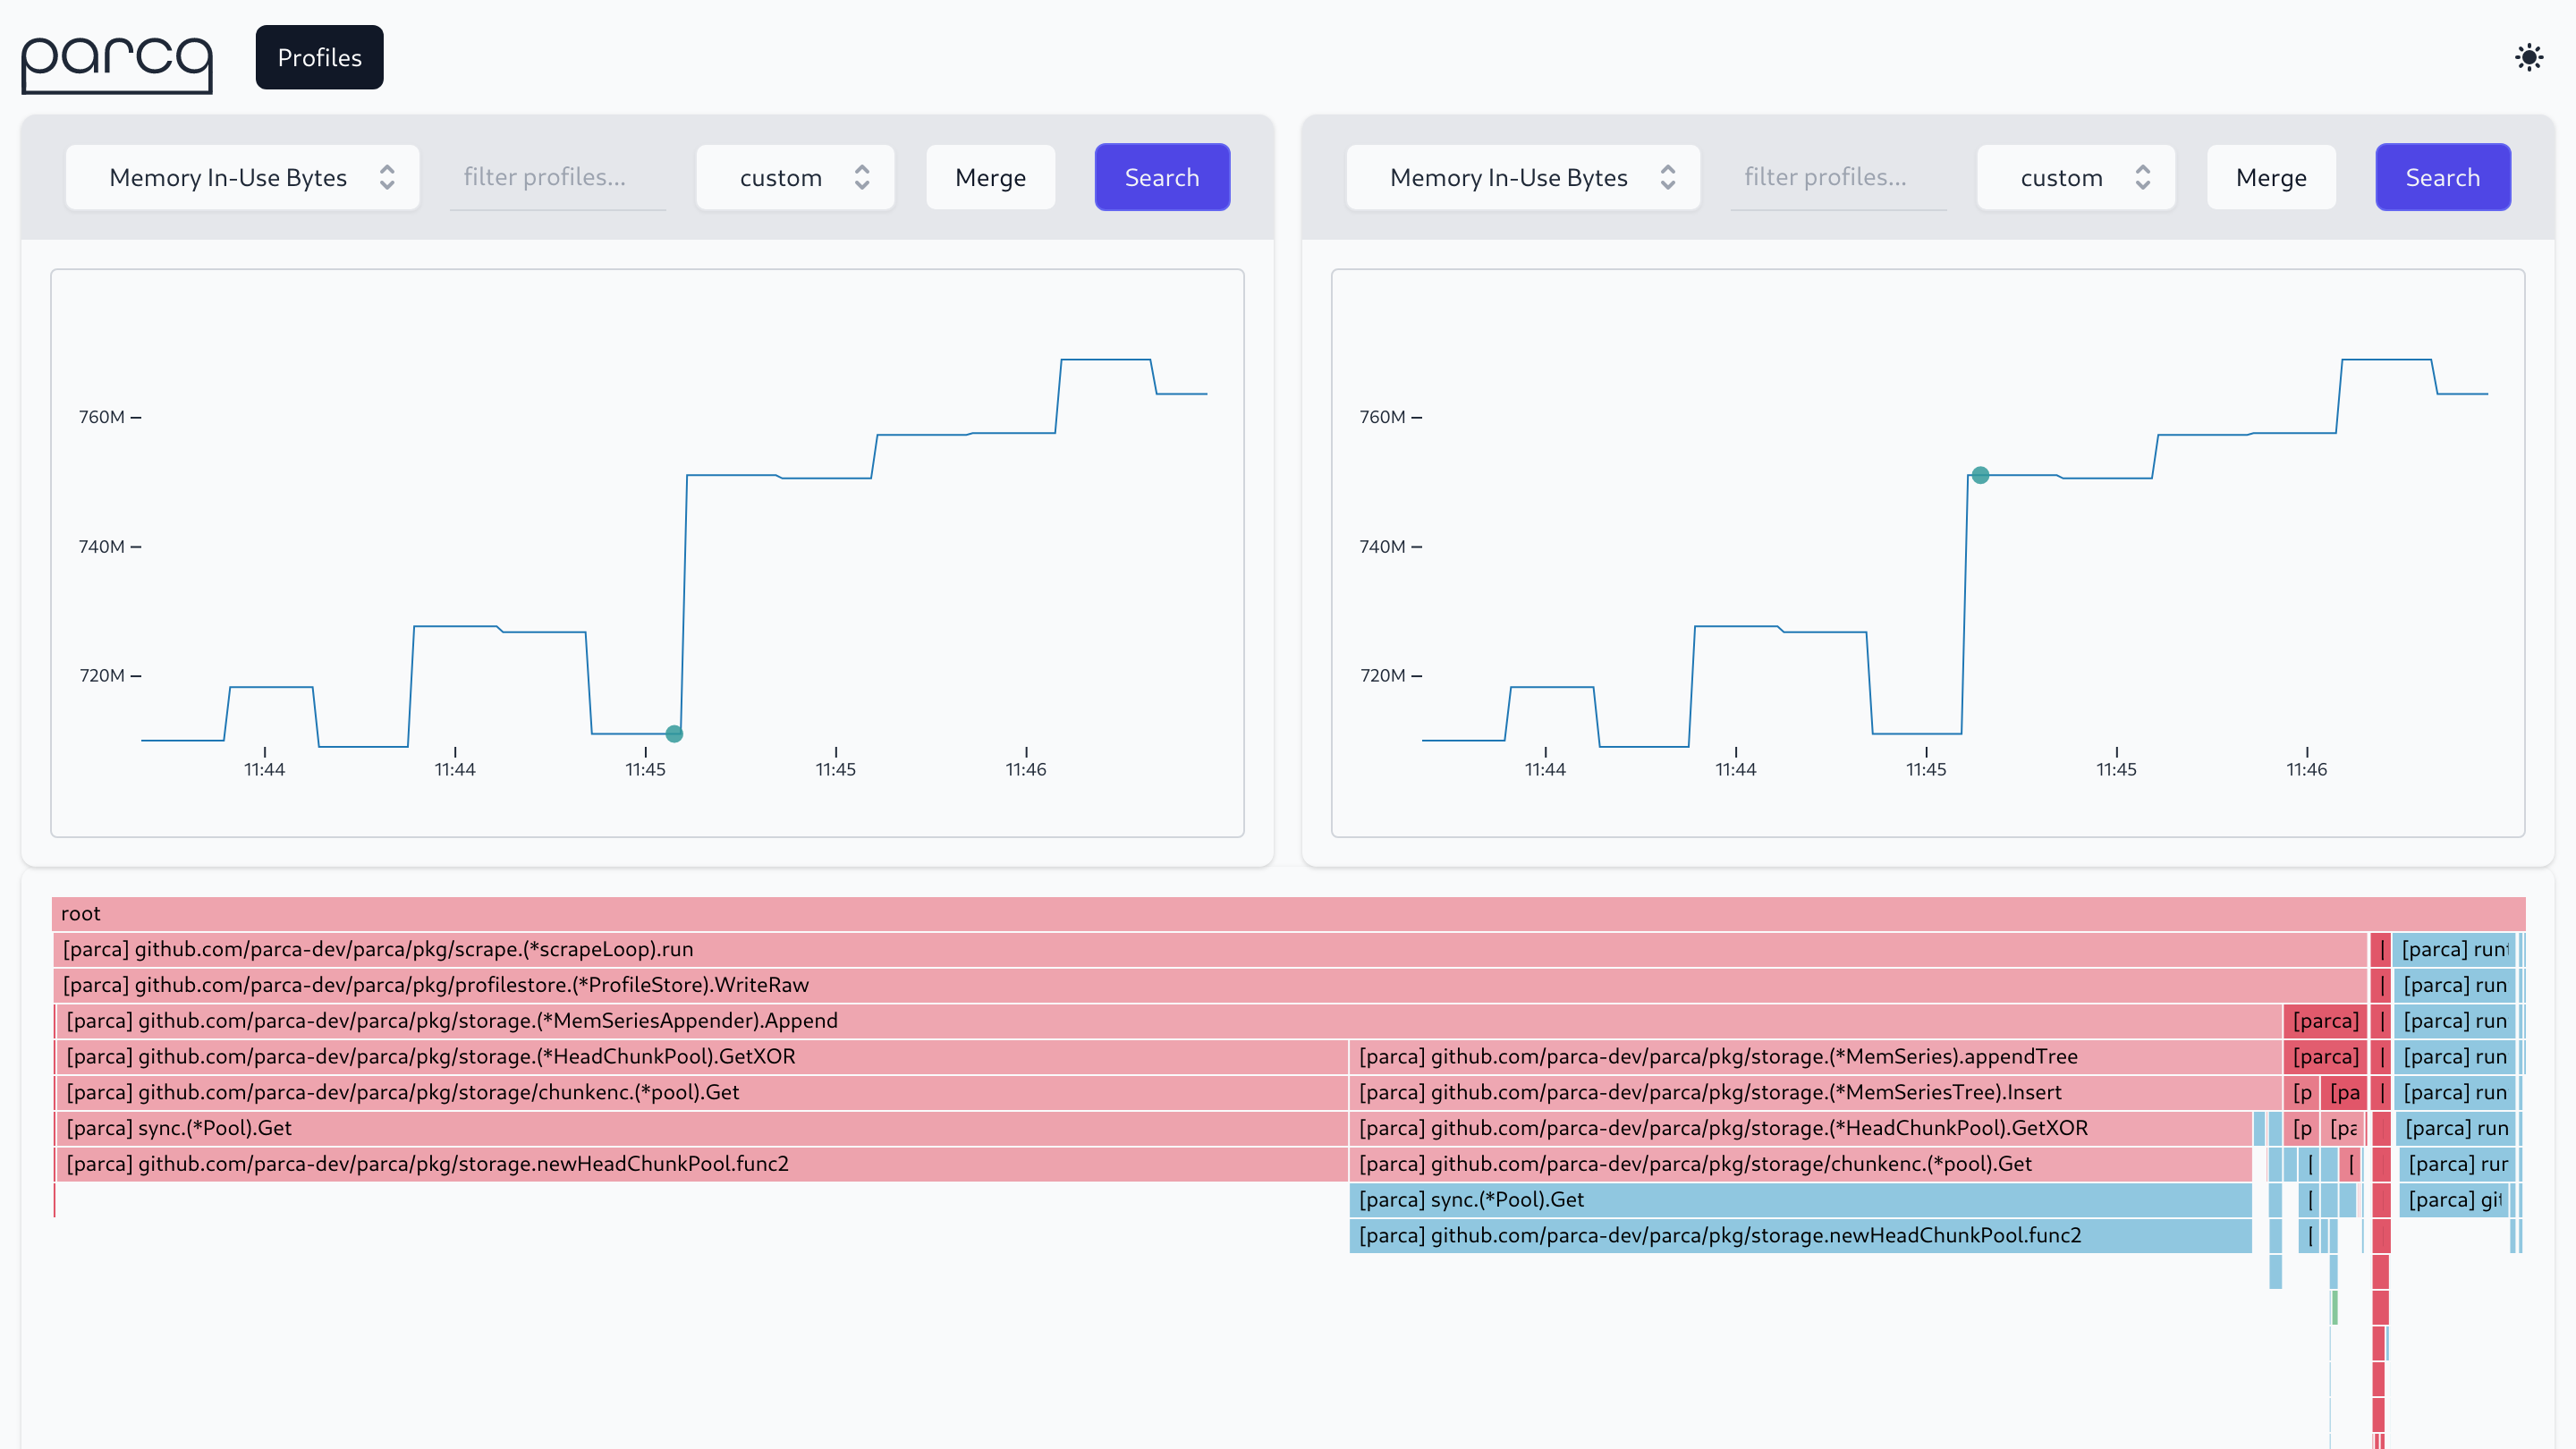Viewport: 2576px width, 1449px height.
Task: Expand right custom time range selector
Action: [x=2076, y=177]
